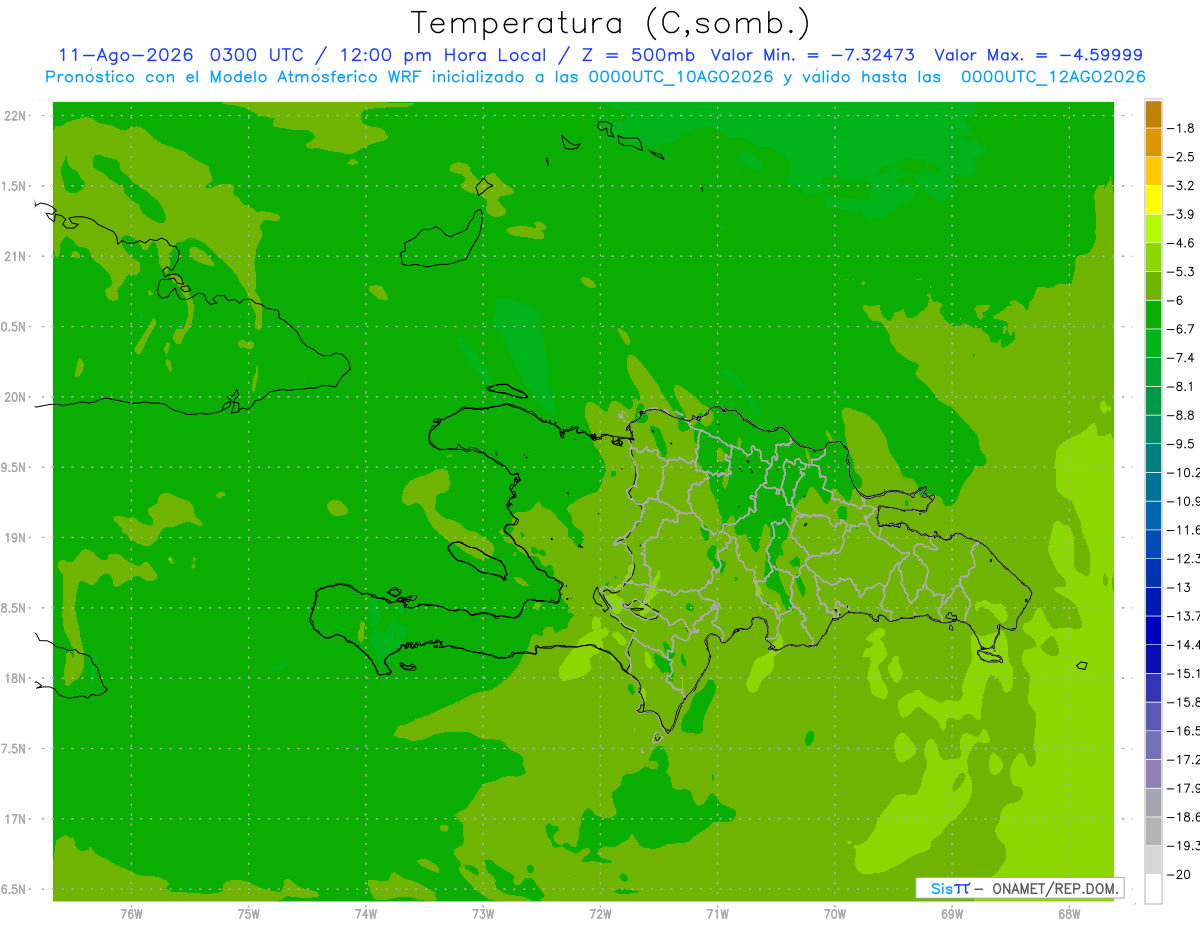This screenshot has height=927, width=1200.
Task: Click the '68W' longitude label
Action: pos(1069,914)
